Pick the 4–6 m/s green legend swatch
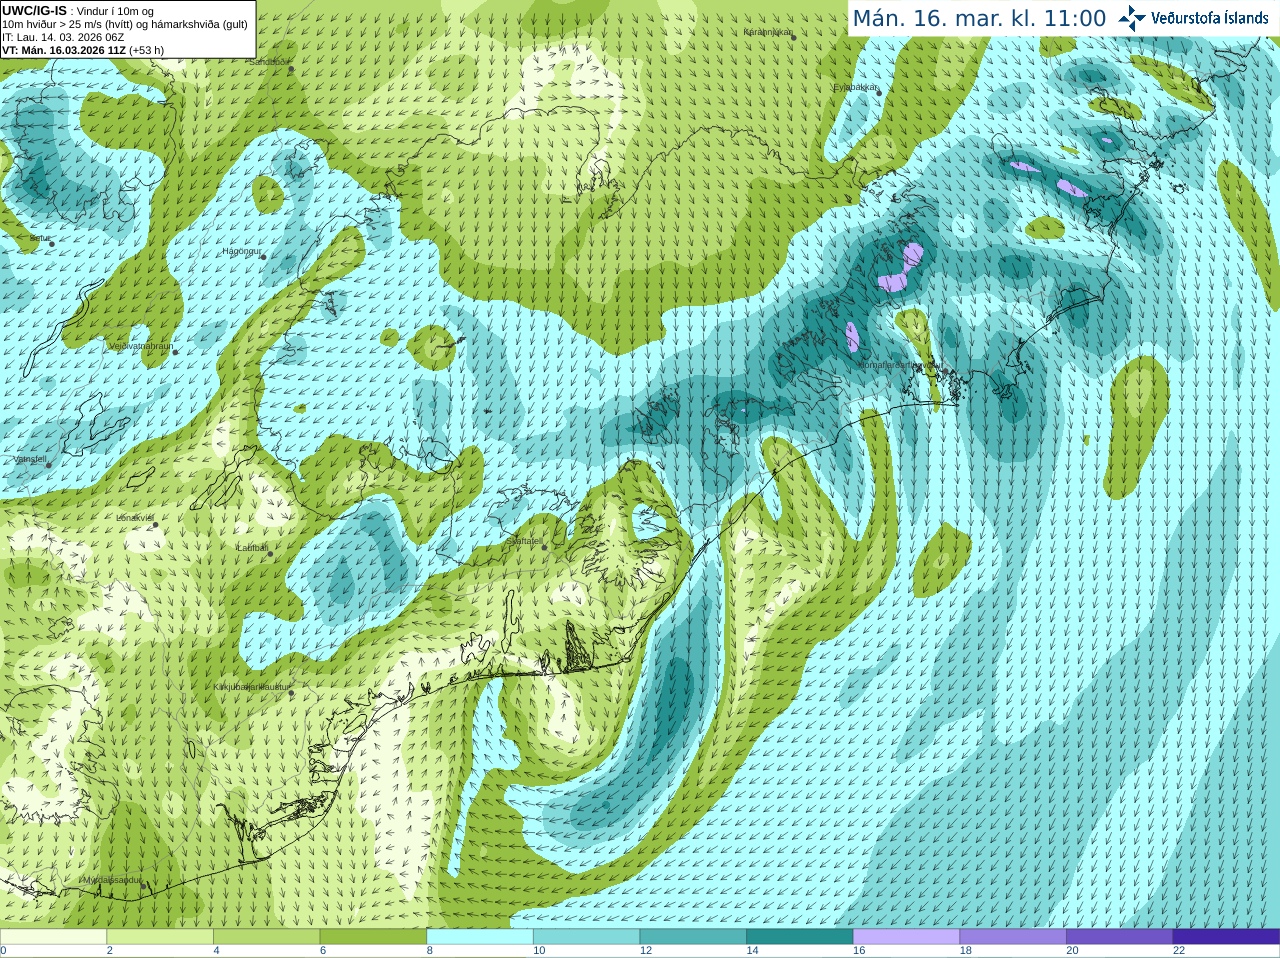 pos(266,937)
